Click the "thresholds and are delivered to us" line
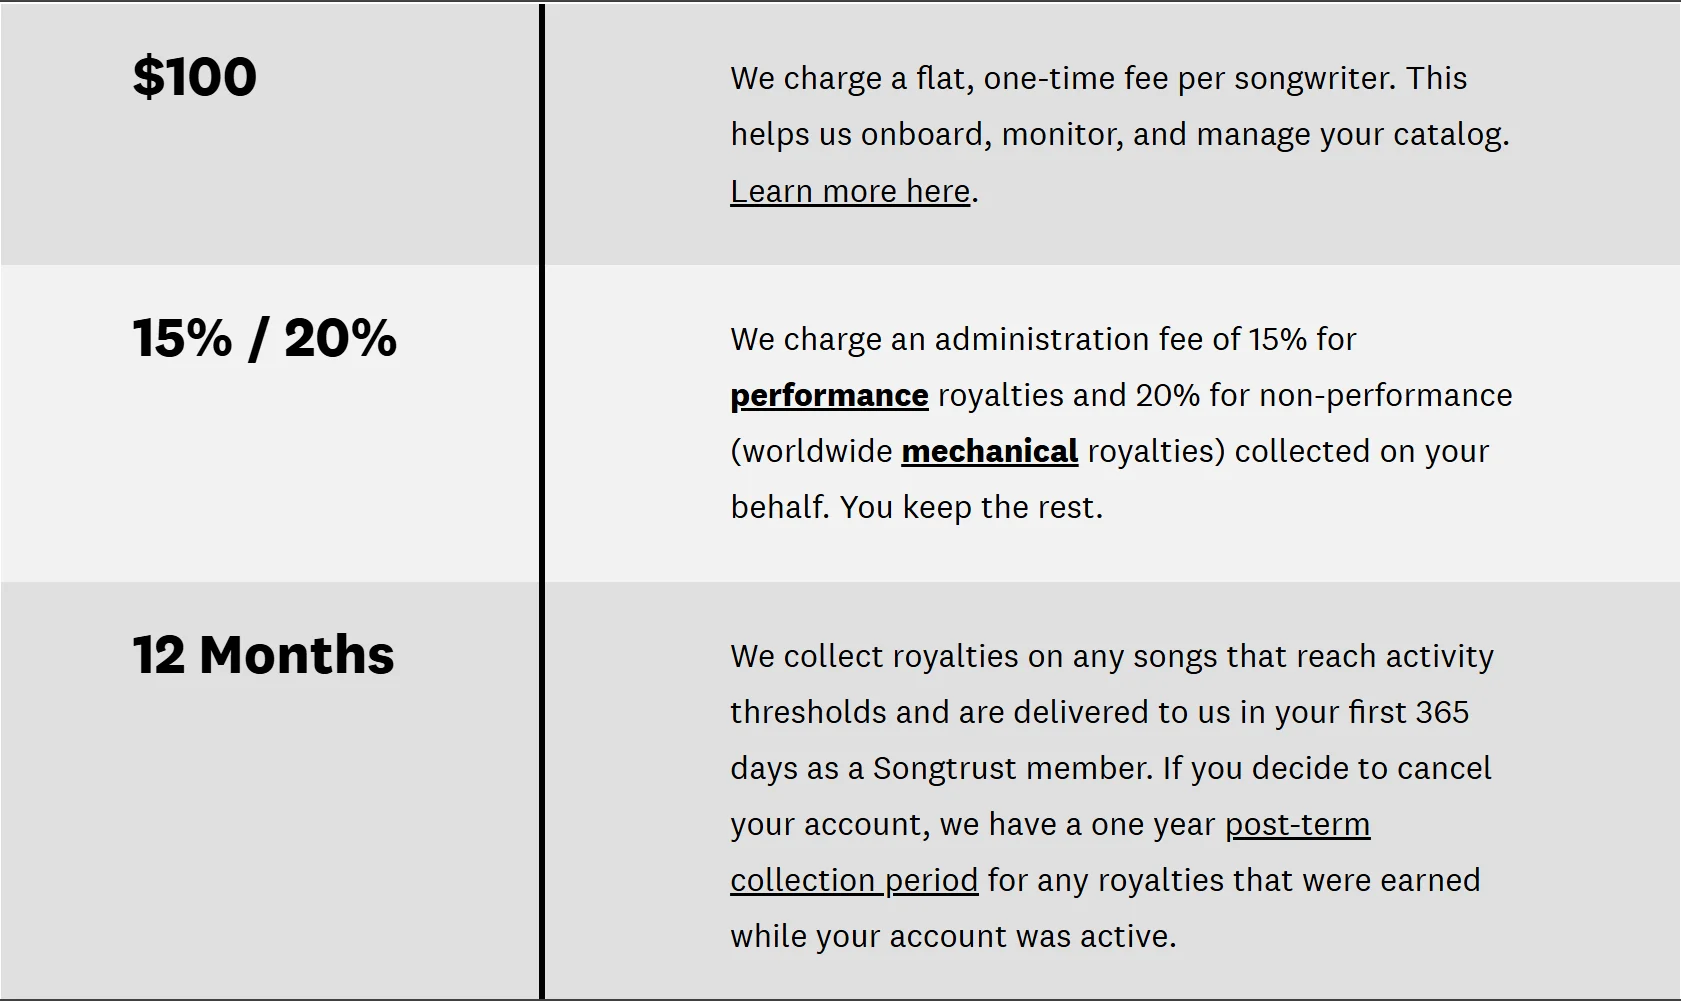 click(1099, 712)
